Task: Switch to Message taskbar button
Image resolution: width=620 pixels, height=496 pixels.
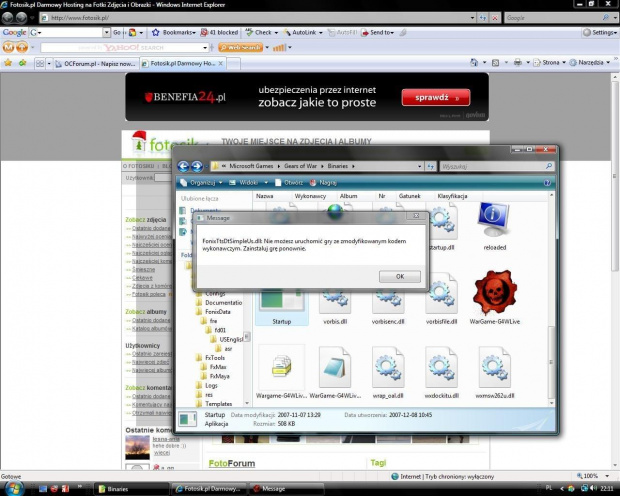Action: pos(287,489)
